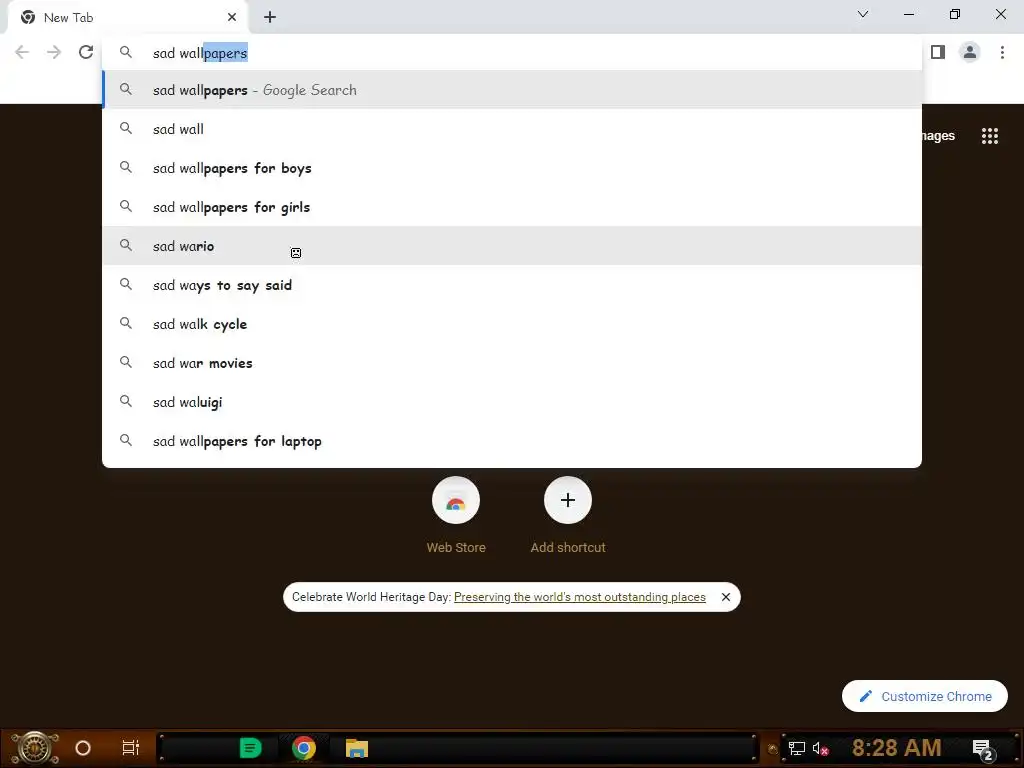The image size is (1024, 768).
Task: Open the network icon in system tray
Action: [x=796, y=749]
